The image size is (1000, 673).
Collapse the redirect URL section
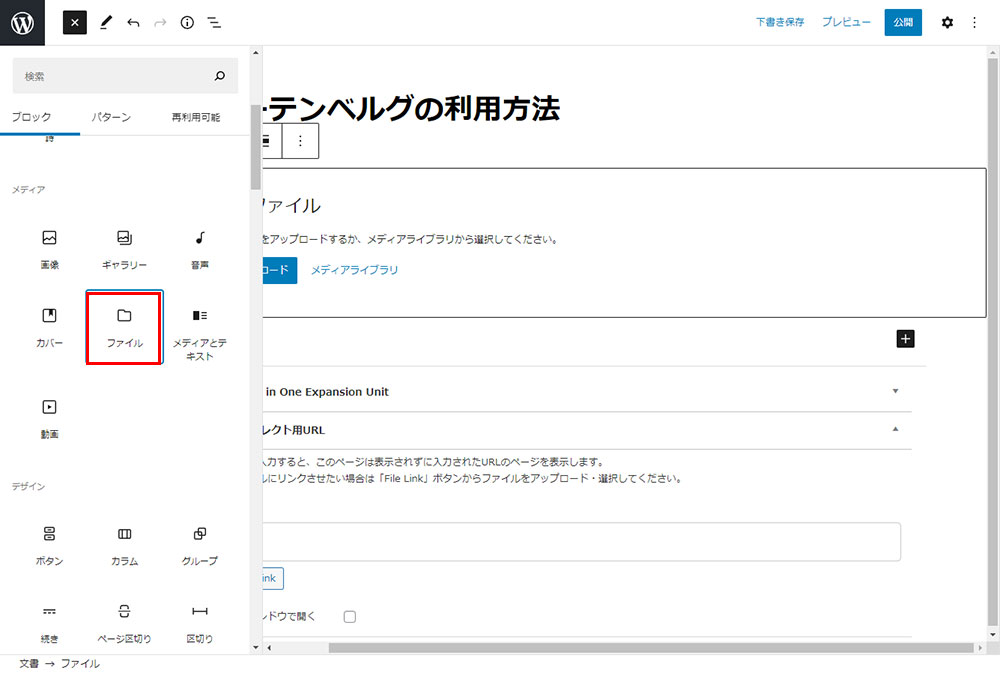[x=895, y=429]
